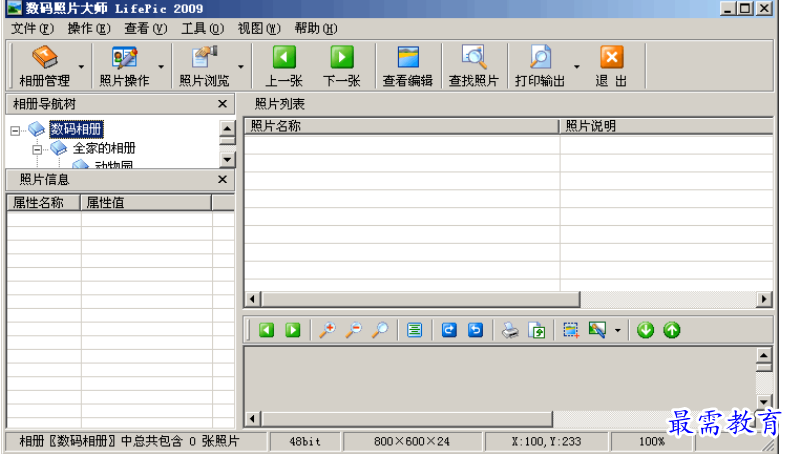Open the 视图(W) menu
This screenshot has width=790, height=454.
259,29
